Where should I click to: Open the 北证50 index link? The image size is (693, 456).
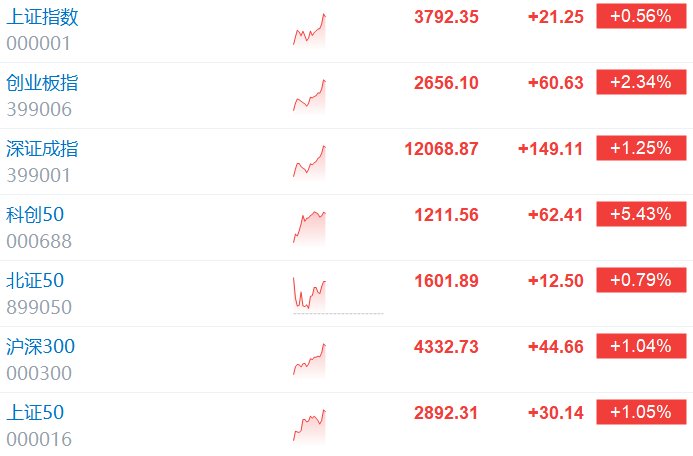click(35, 281)
